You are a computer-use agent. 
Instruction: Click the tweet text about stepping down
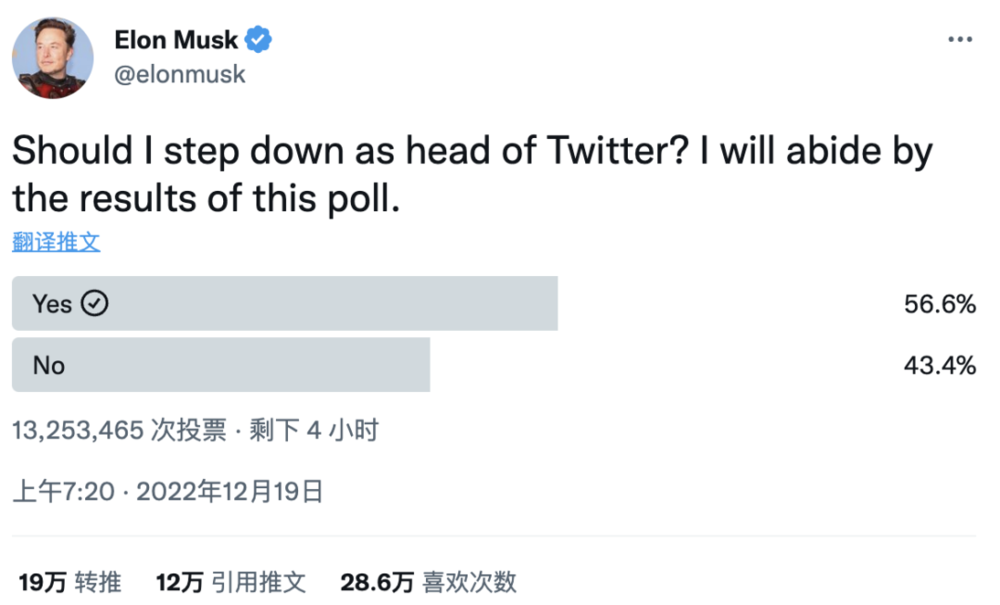click(472, 175)
